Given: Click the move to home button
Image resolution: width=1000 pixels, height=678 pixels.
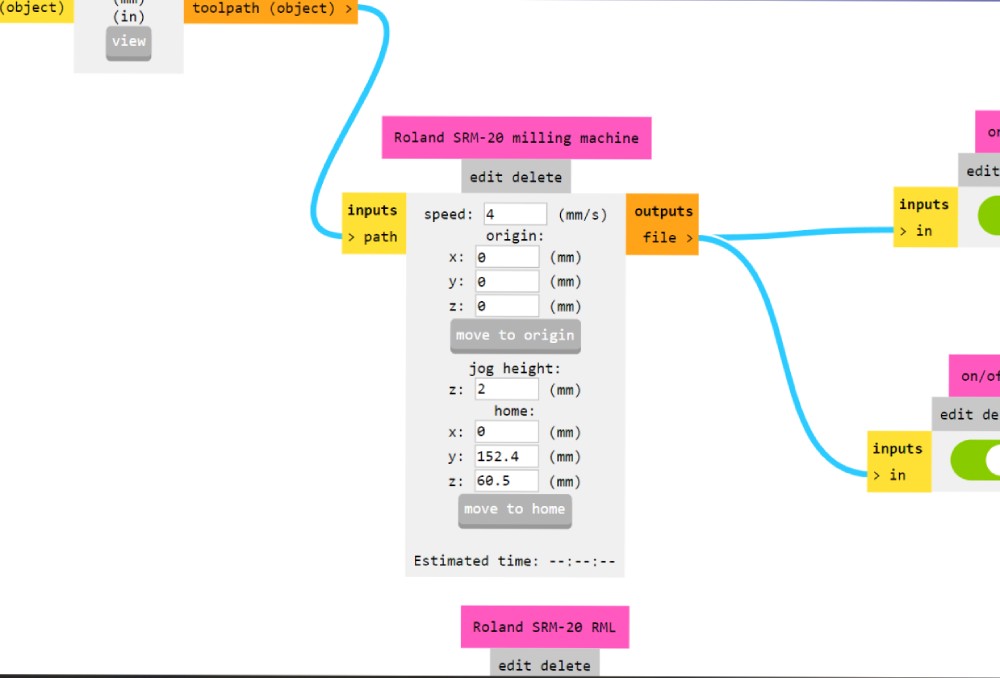Looking at the screenshot, I should 515,510.
